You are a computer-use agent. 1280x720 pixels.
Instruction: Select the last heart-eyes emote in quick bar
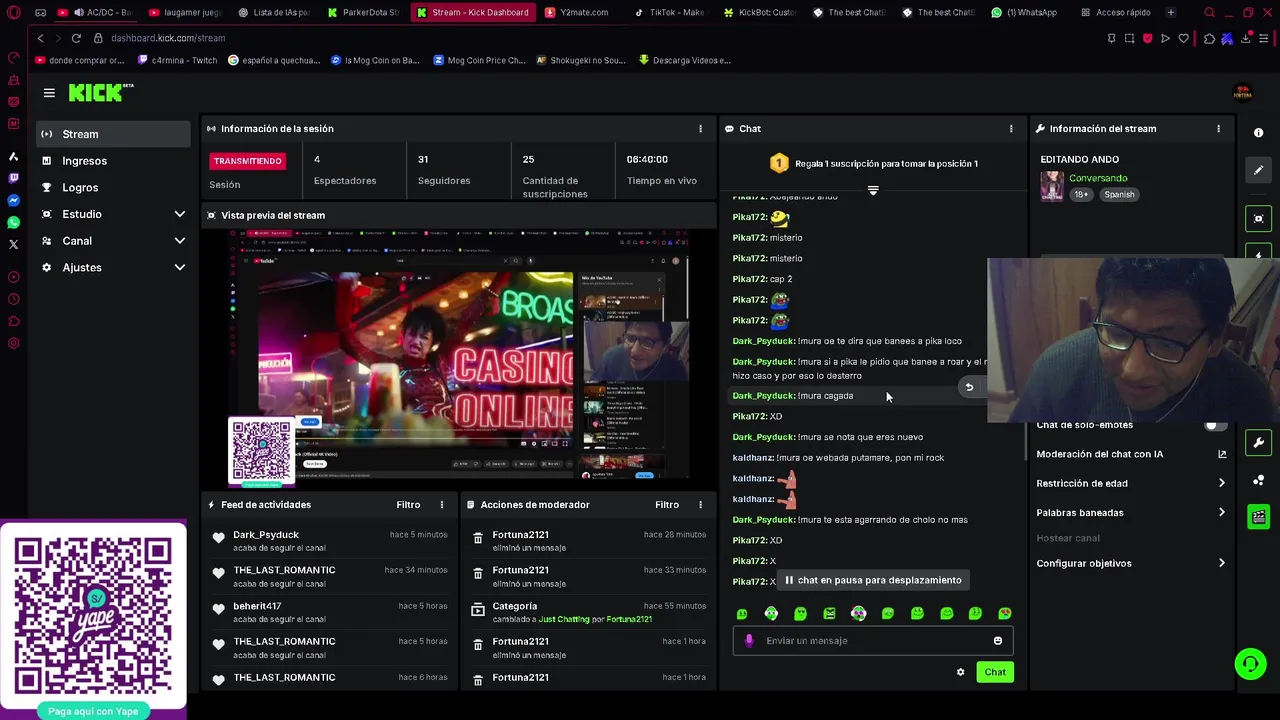click(x=1005, y=614)
